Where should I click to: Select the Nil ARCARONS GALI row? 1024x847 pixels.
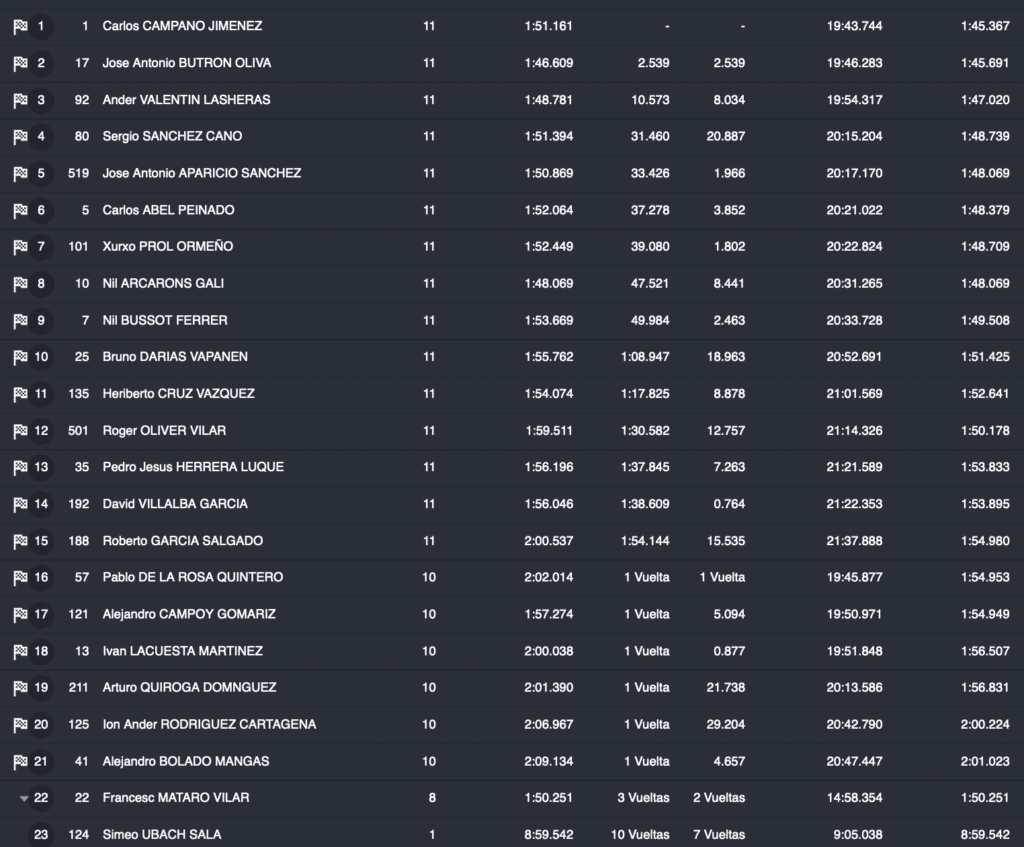pyautogui.click(x=163, y=284)
